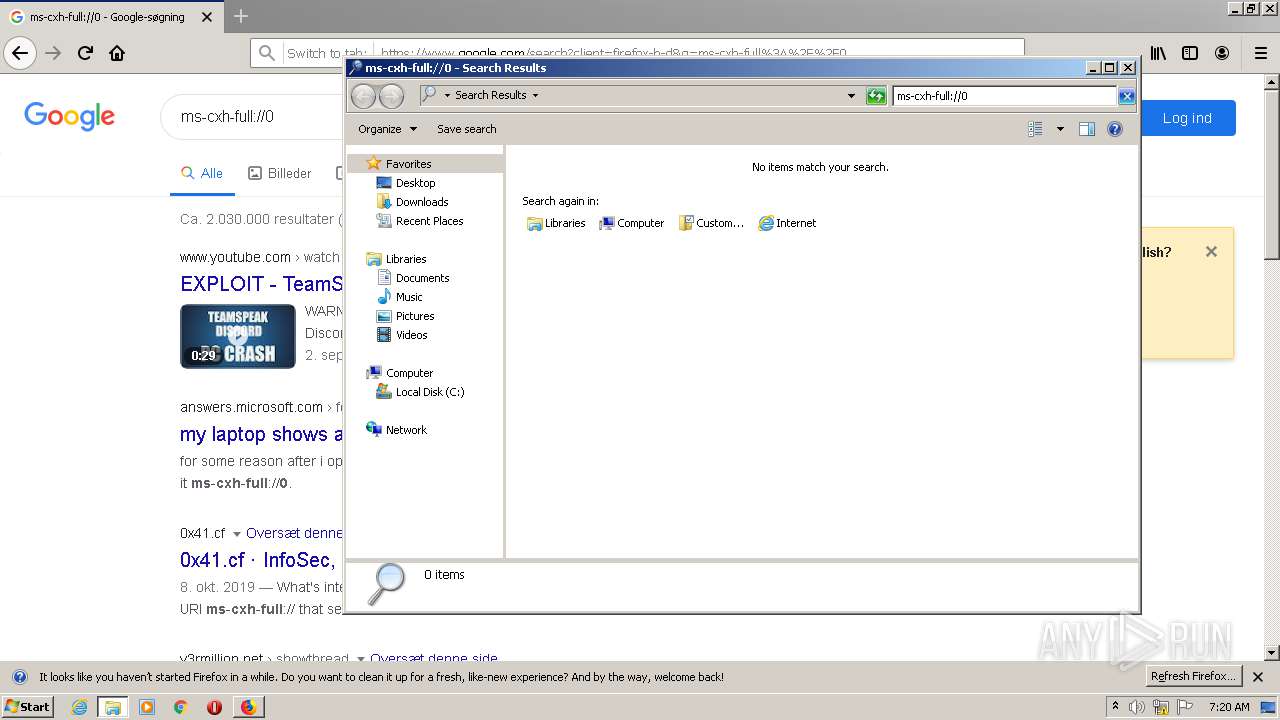Toggle Firefox sidebar view icon
The height and width of the screenshot is (720, 1280).
(x=1190, y=53)
